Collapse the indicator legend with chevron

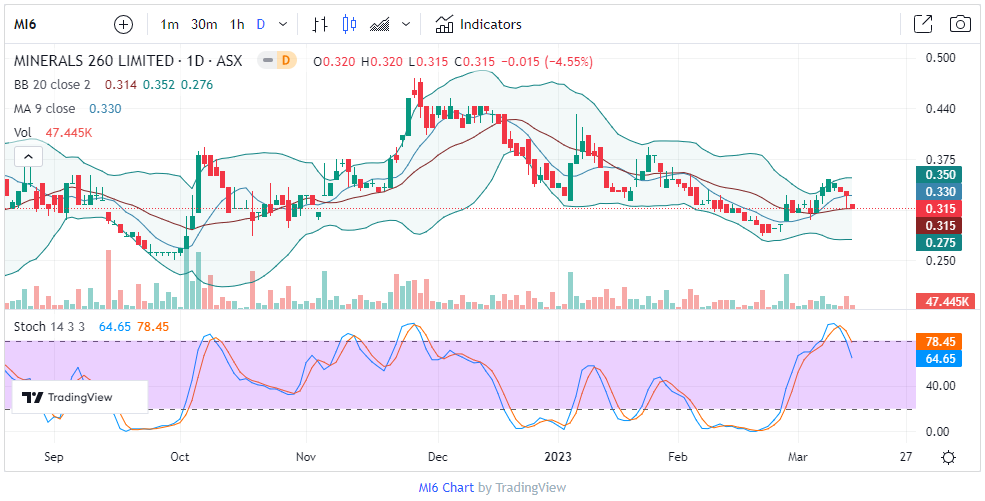(x=27, y=156)
